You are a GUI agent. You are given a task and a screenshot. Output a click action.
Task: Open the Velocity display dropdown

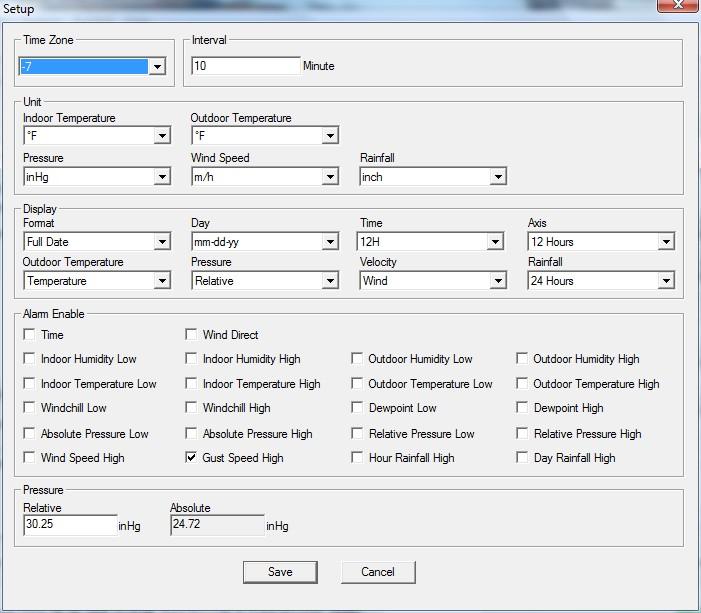click(x=498, y=281)
